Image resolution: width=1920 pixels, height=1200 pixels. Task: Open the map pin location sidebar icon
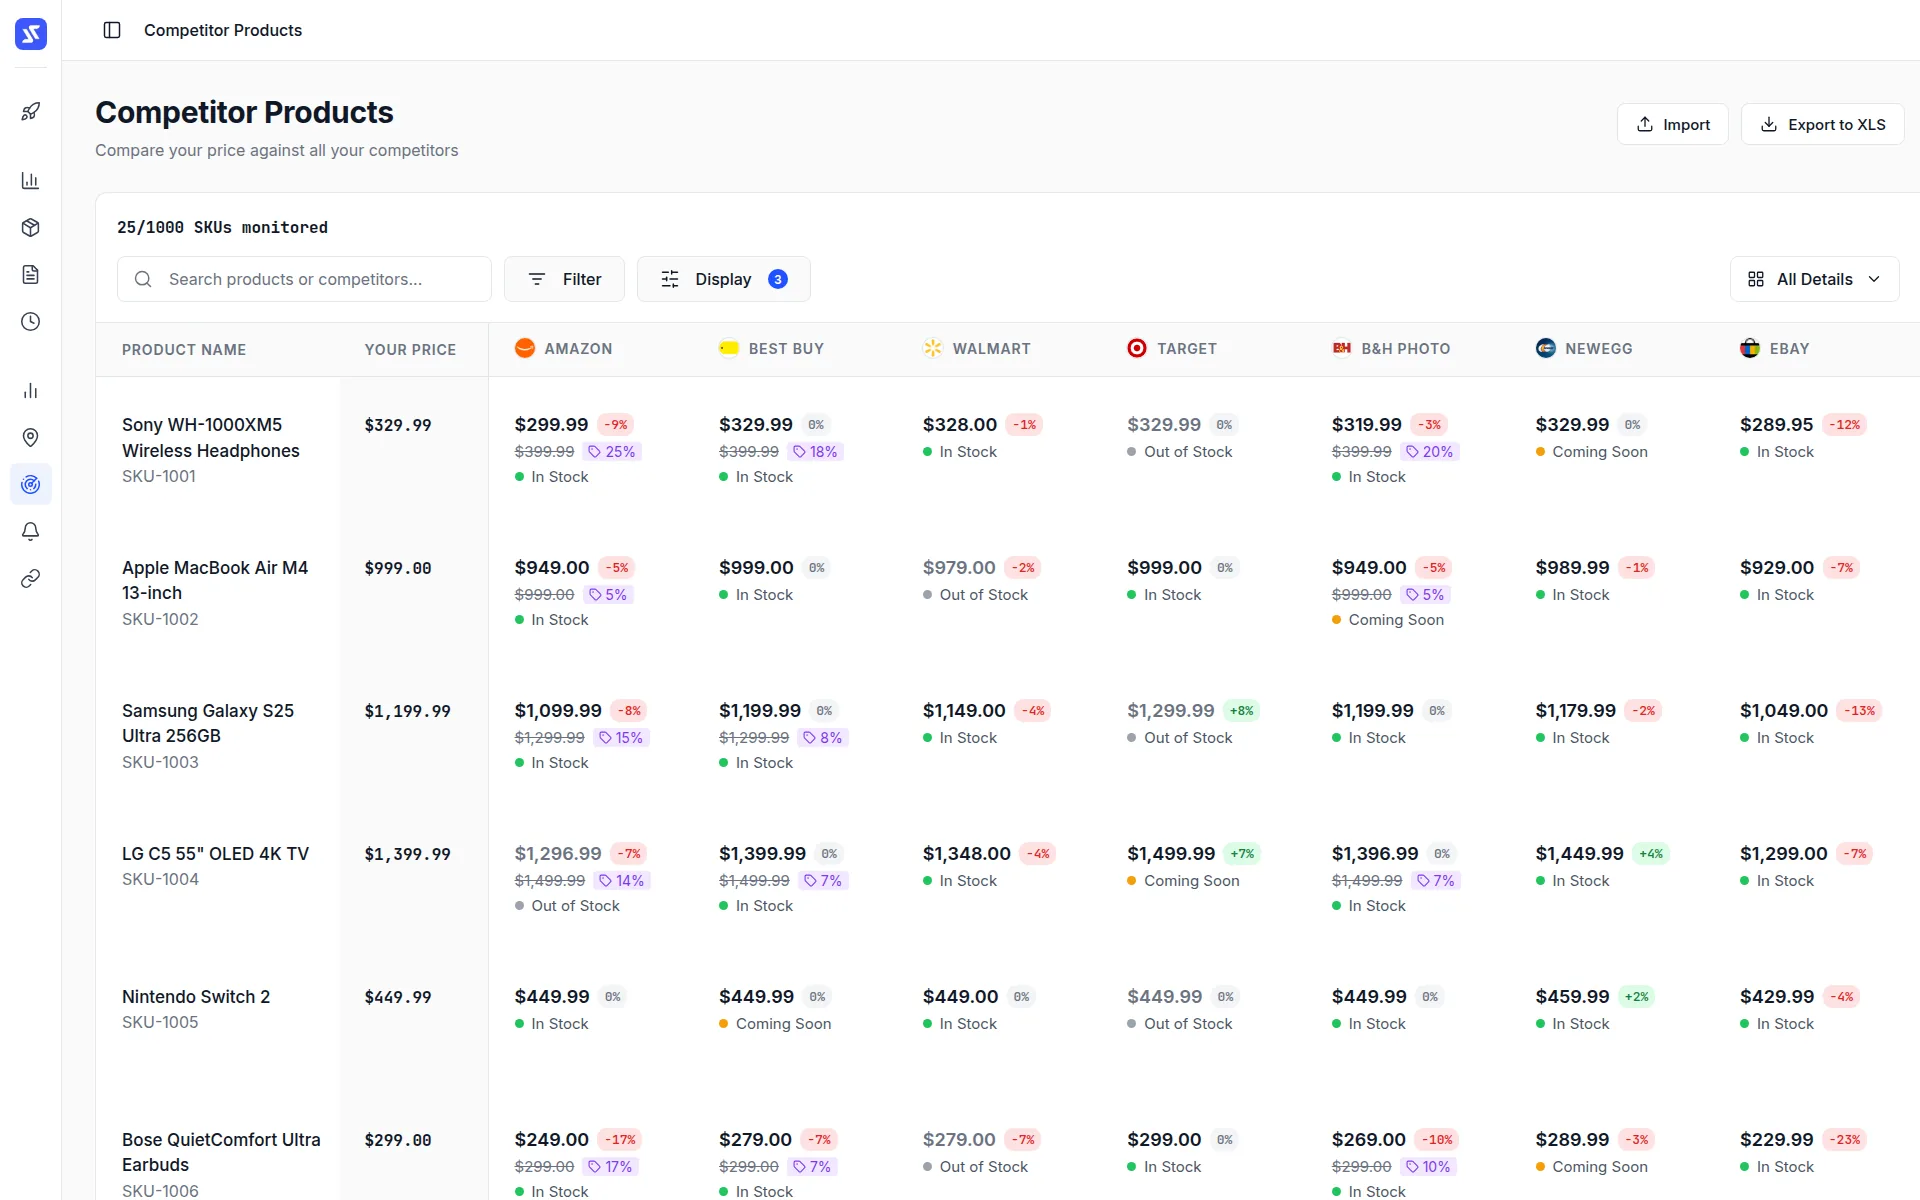pyautogui.click(x=31, y=438)
